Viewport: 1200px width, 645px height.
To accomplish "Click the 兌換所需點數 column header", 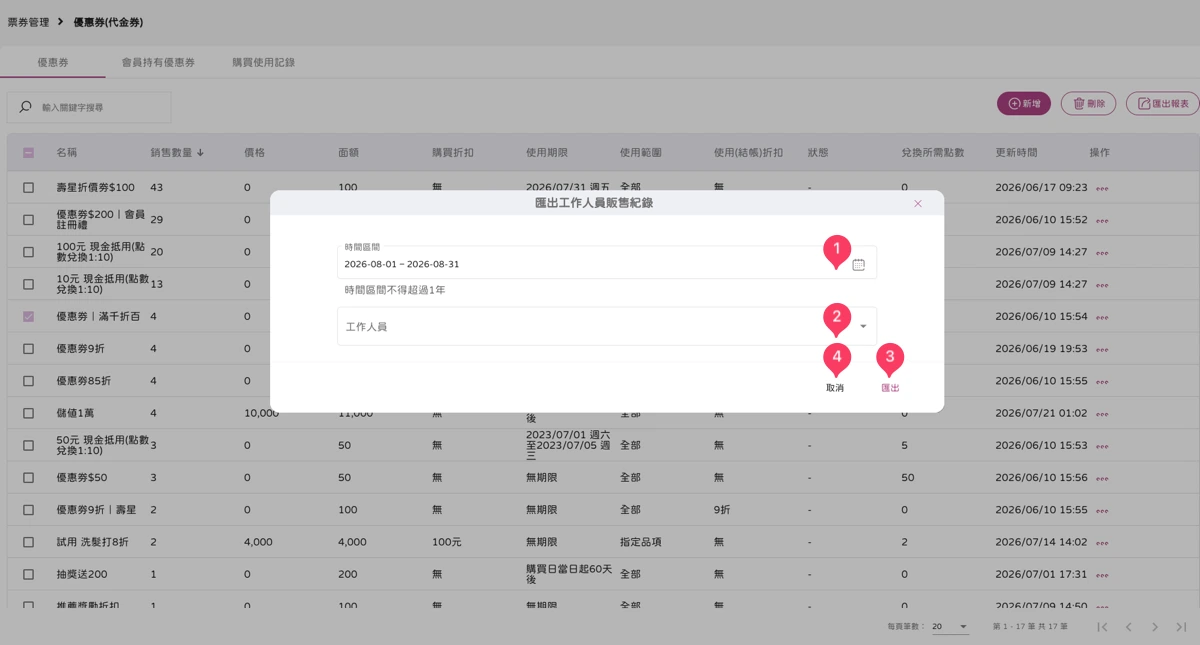I will click(x=933, y=153).
